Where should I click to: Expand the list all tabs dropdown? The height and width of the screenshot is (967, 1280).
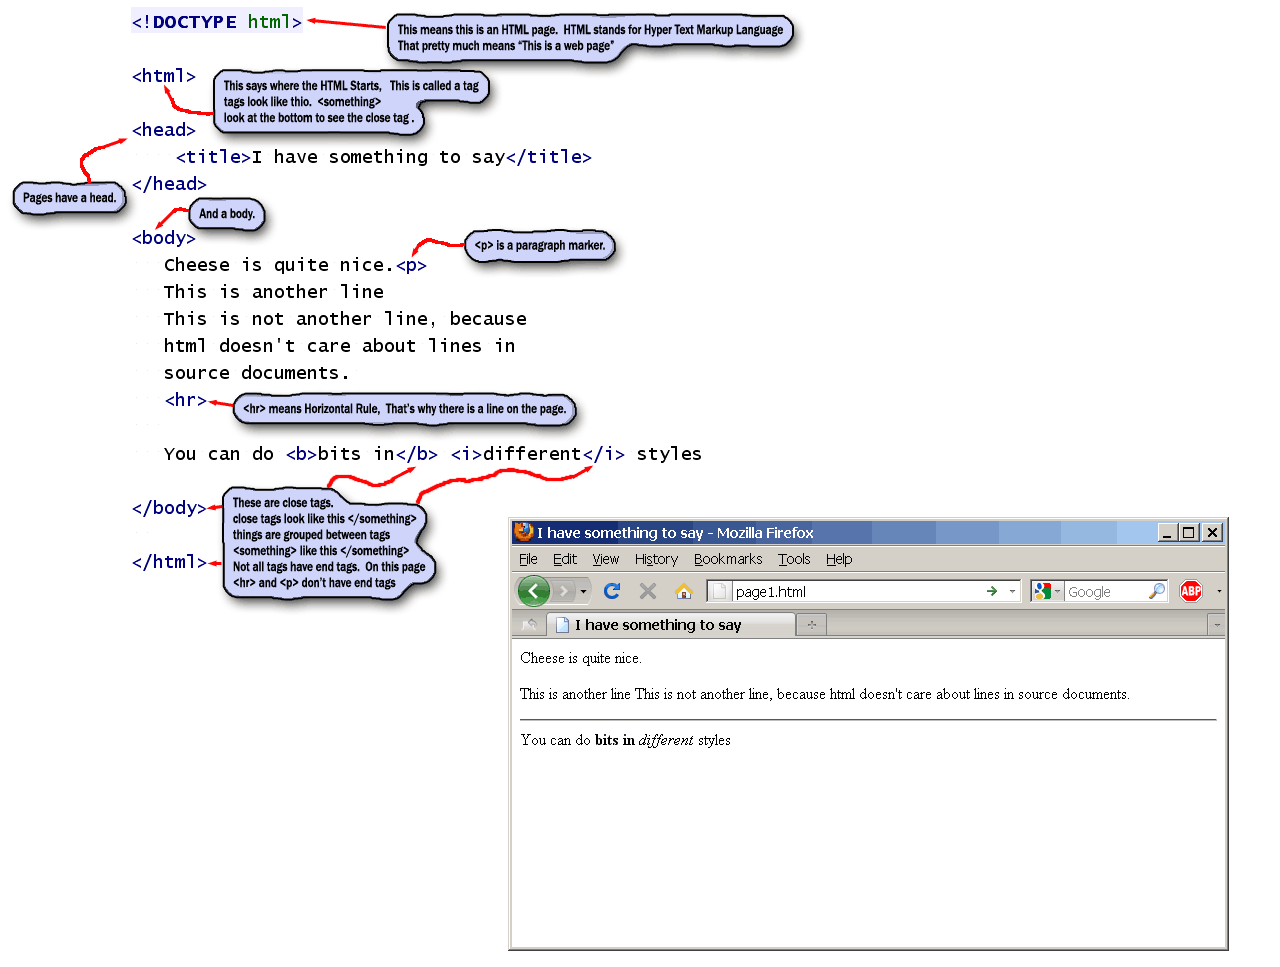(x=1216, y=625)
